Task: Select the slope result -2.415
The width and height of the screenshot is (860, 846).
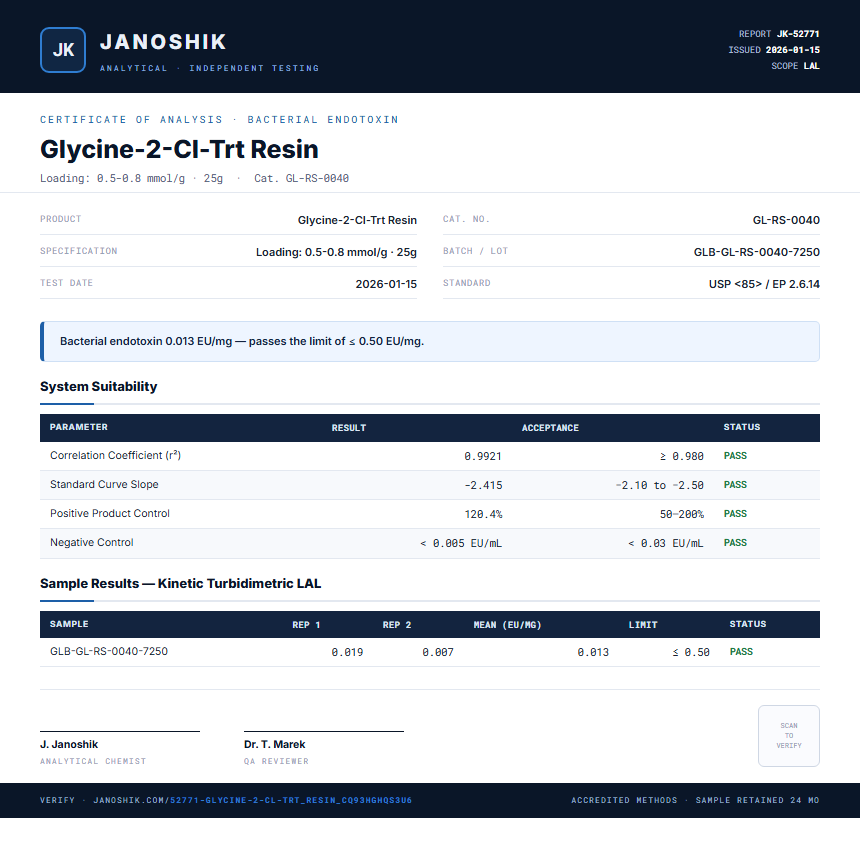Action: [483, 485]
